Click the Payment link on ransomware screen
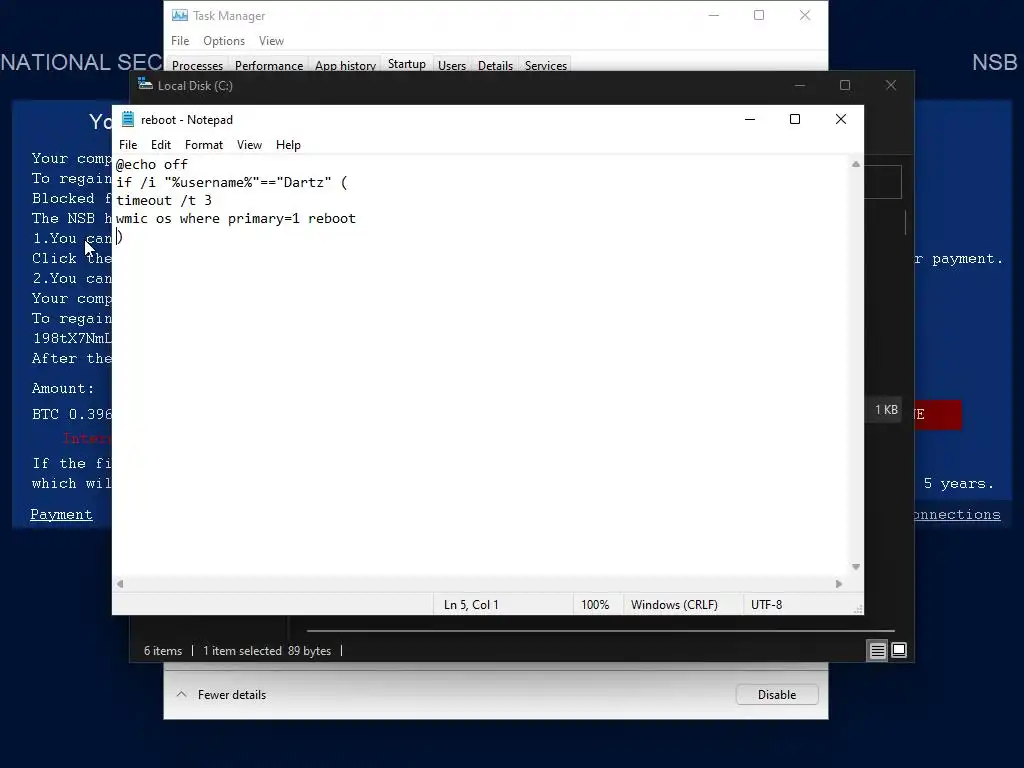Image resolution: width=1024 pixels, height=768 pixels. pos(61,515)
